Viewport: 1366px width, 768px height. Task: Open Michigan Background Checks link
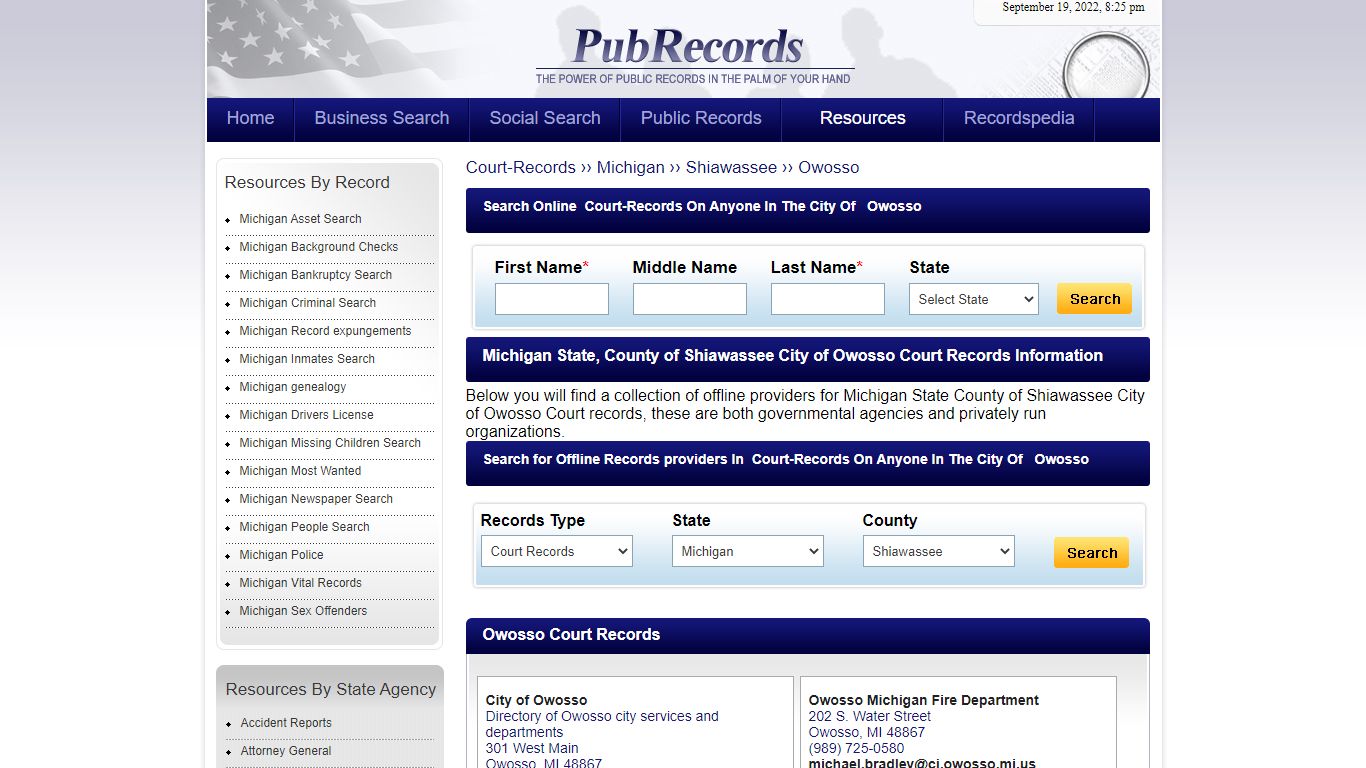tap(319, 247)
